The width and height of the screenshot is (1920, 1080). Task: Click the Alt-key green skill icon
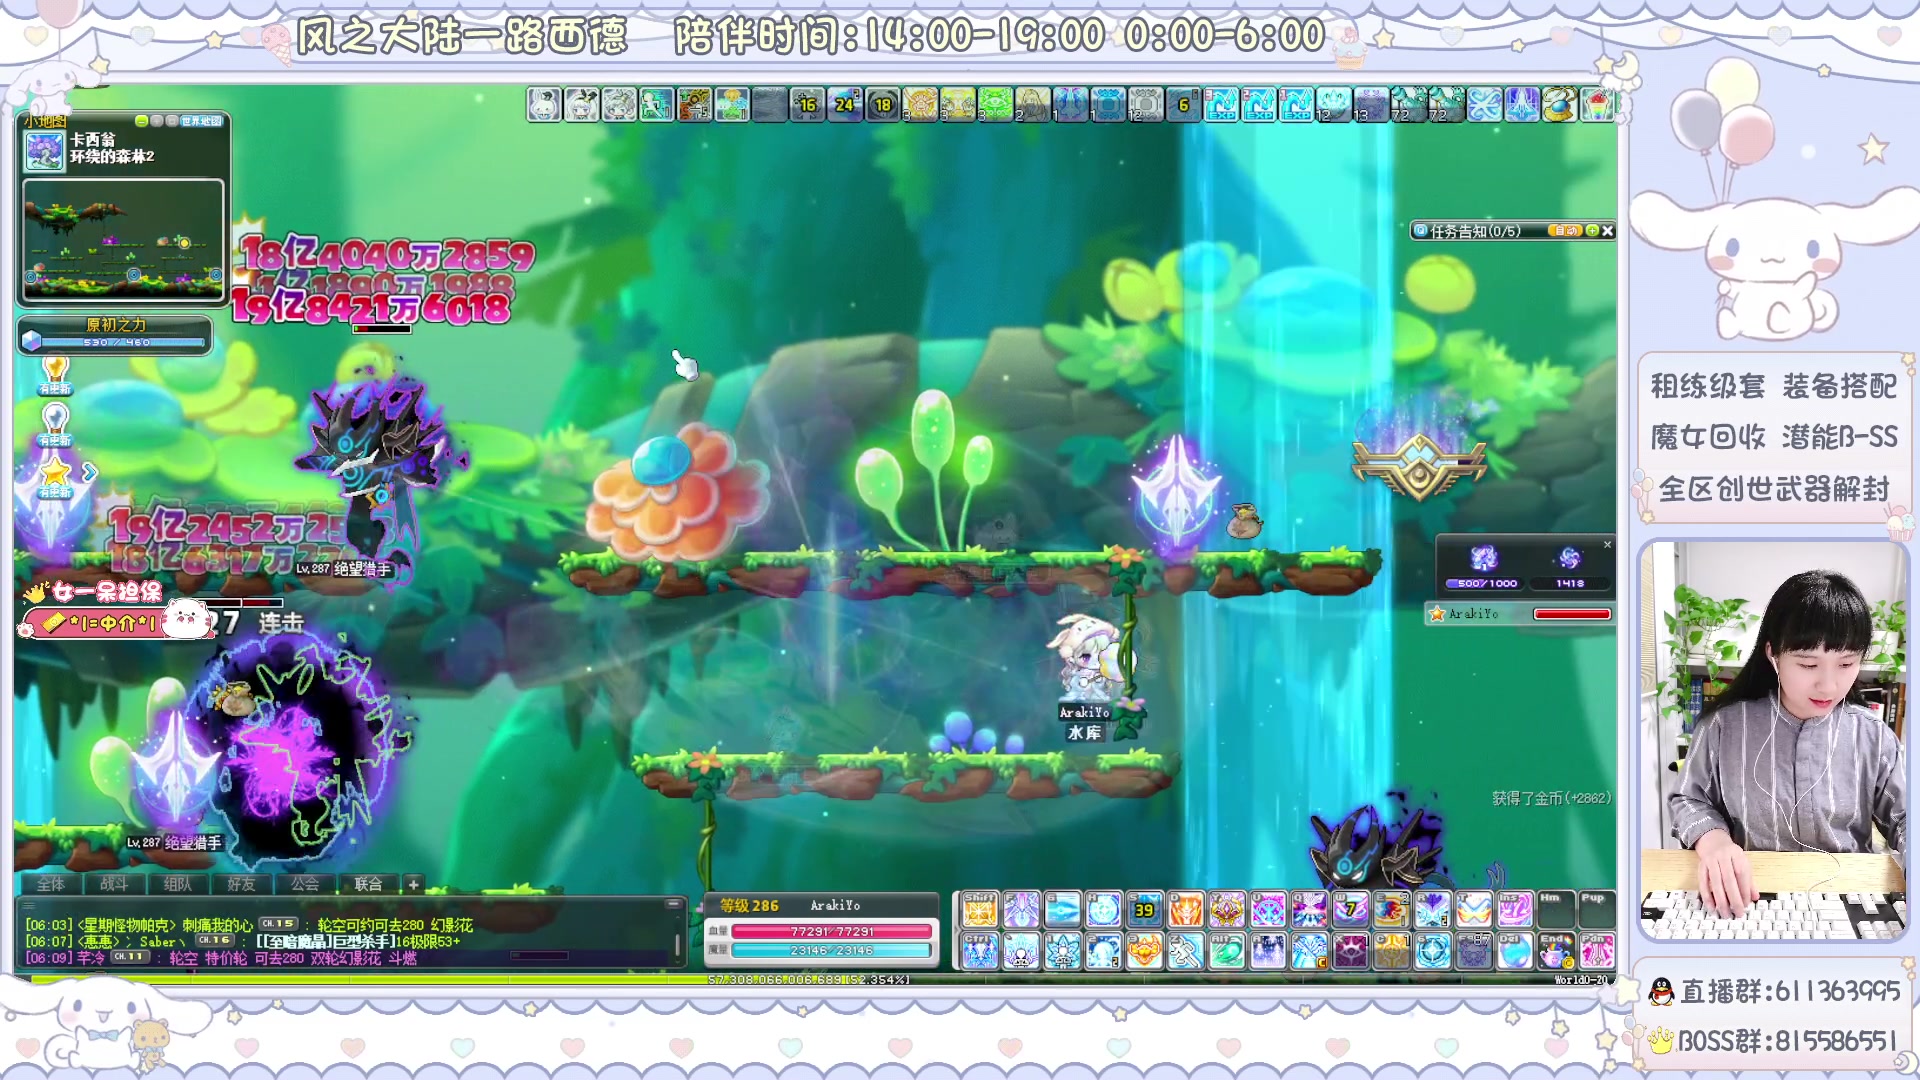1227,951
